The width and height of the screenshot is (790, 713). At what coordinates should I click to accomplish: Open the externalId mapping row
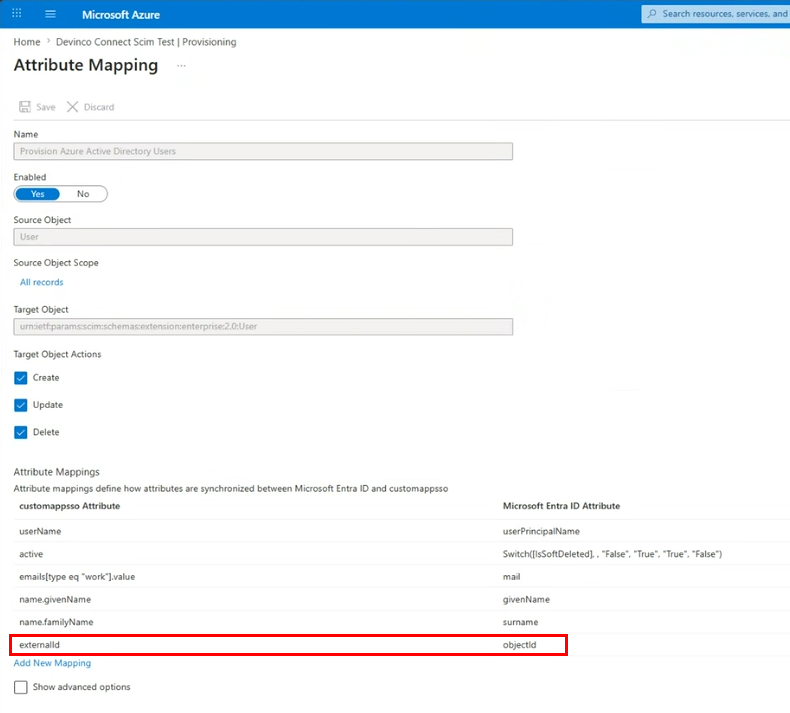pyautogui.click(x=39, y=644)
